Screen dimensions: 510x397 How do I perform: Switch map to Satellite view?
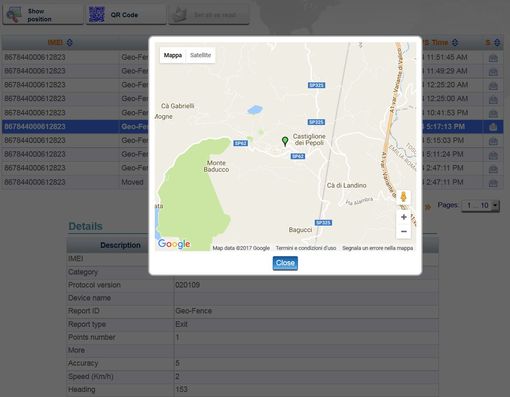[x=200, y=55]
